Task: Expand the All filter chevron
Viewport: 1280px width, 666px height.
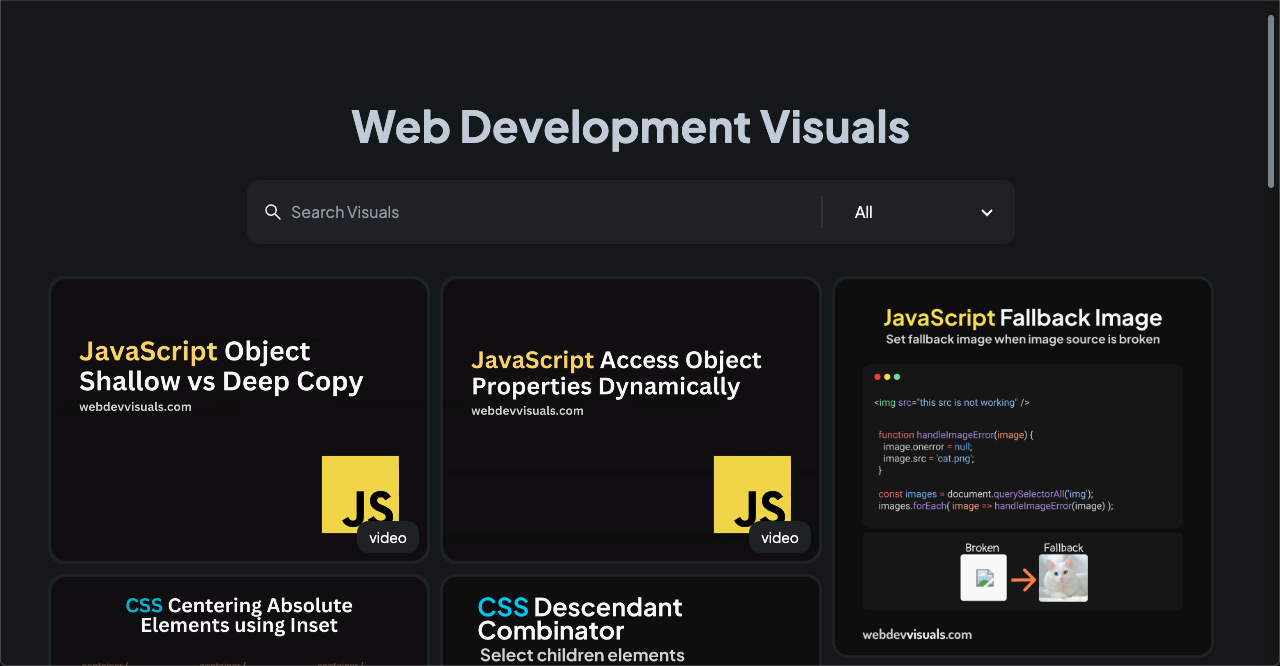Action: pyautogui.click(x=987, y=212)
